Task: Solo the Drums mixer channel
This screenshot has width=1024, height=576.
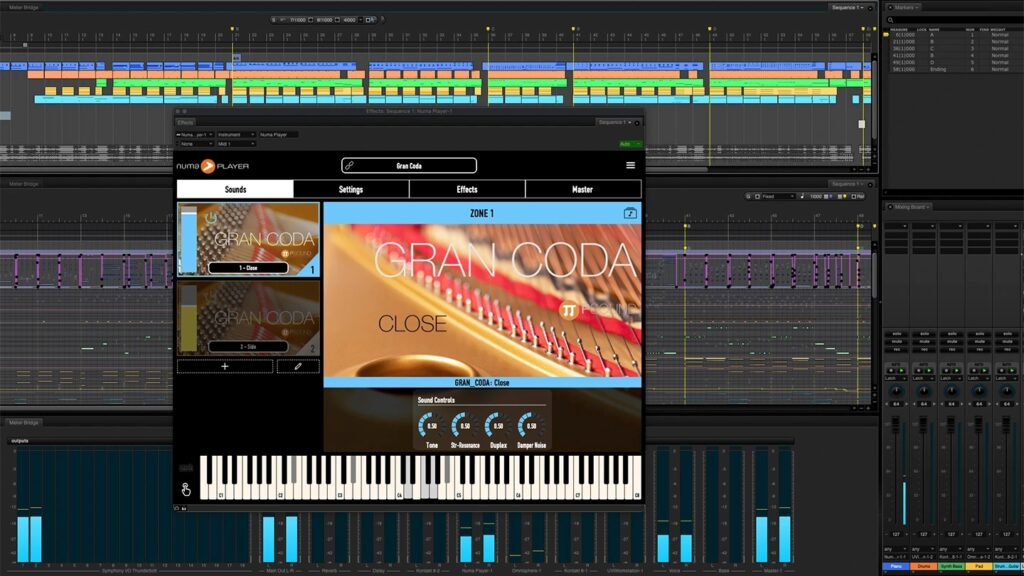Action: [x=924, y=334]
